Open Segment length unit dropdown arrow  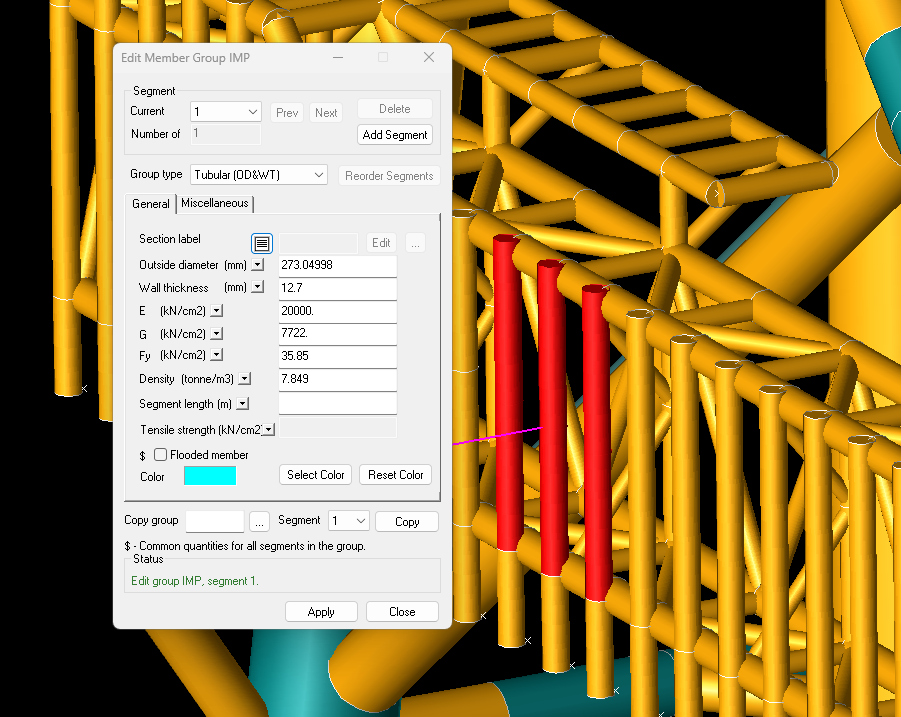tap(242, 404)
